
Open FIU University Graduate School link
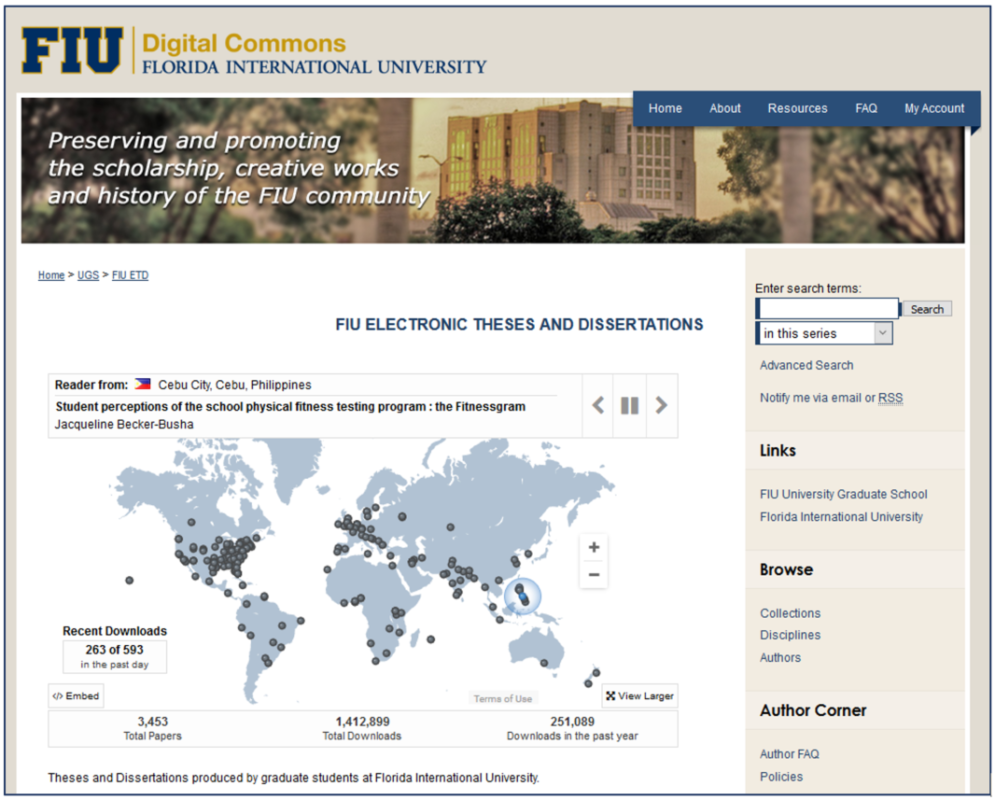[x=843, y=494]
